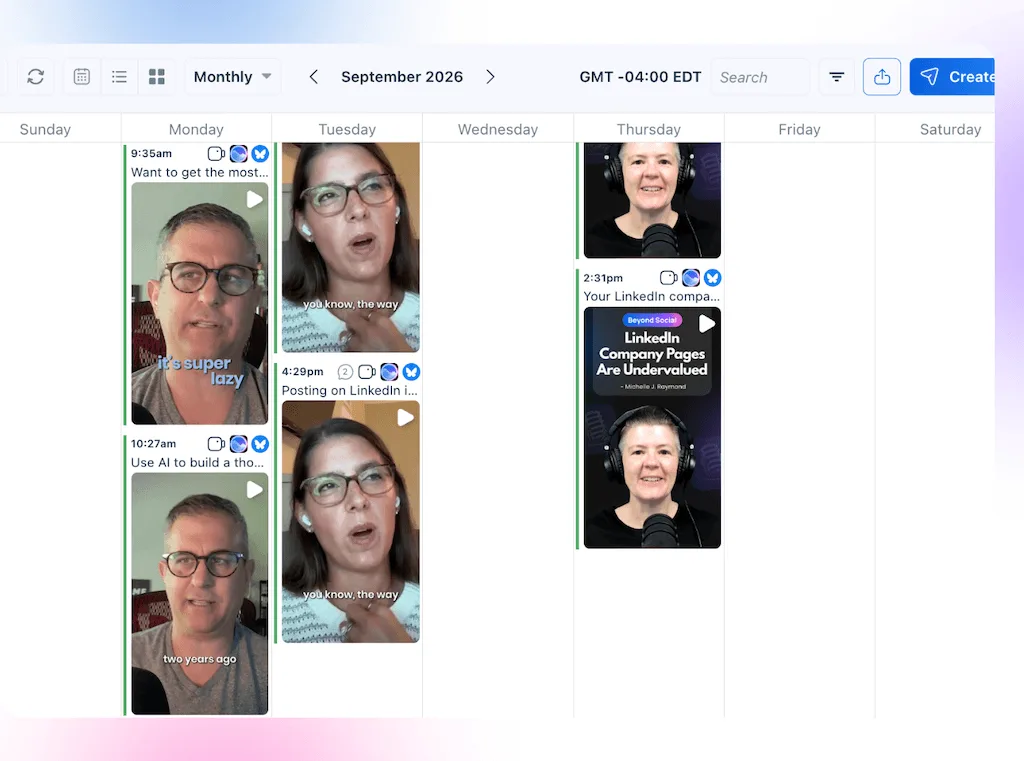Click the profile avatar on 2:31pm post

691,278
